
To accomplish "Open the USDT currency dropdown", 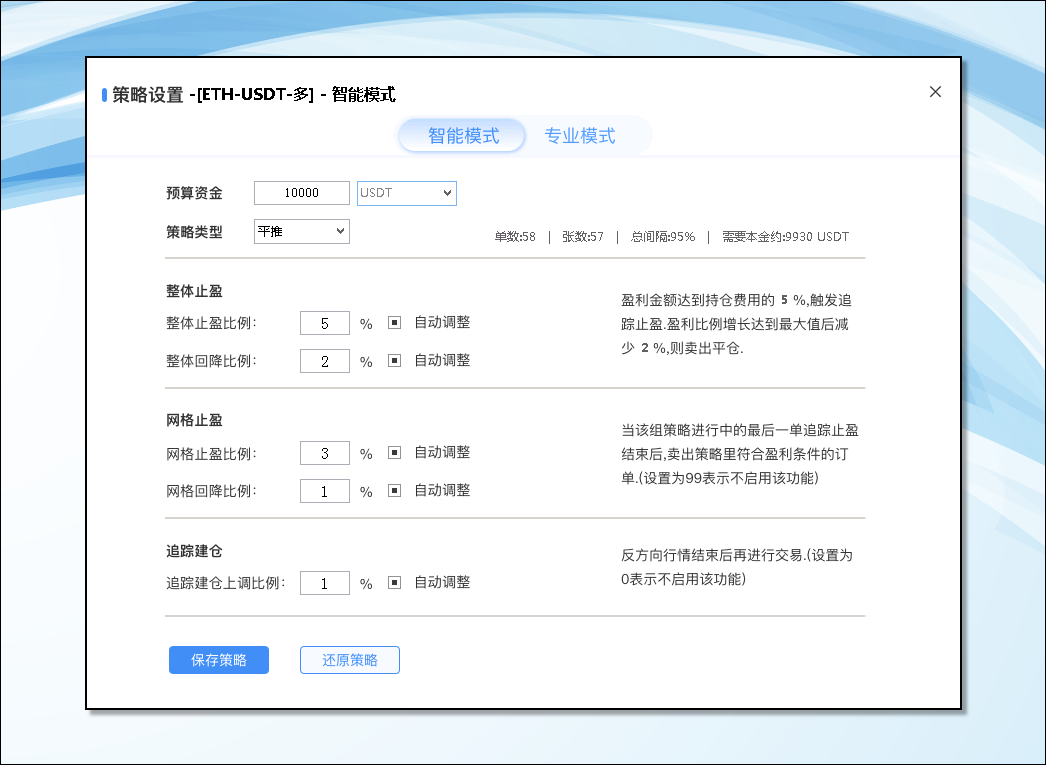I will tap(406, 193).
